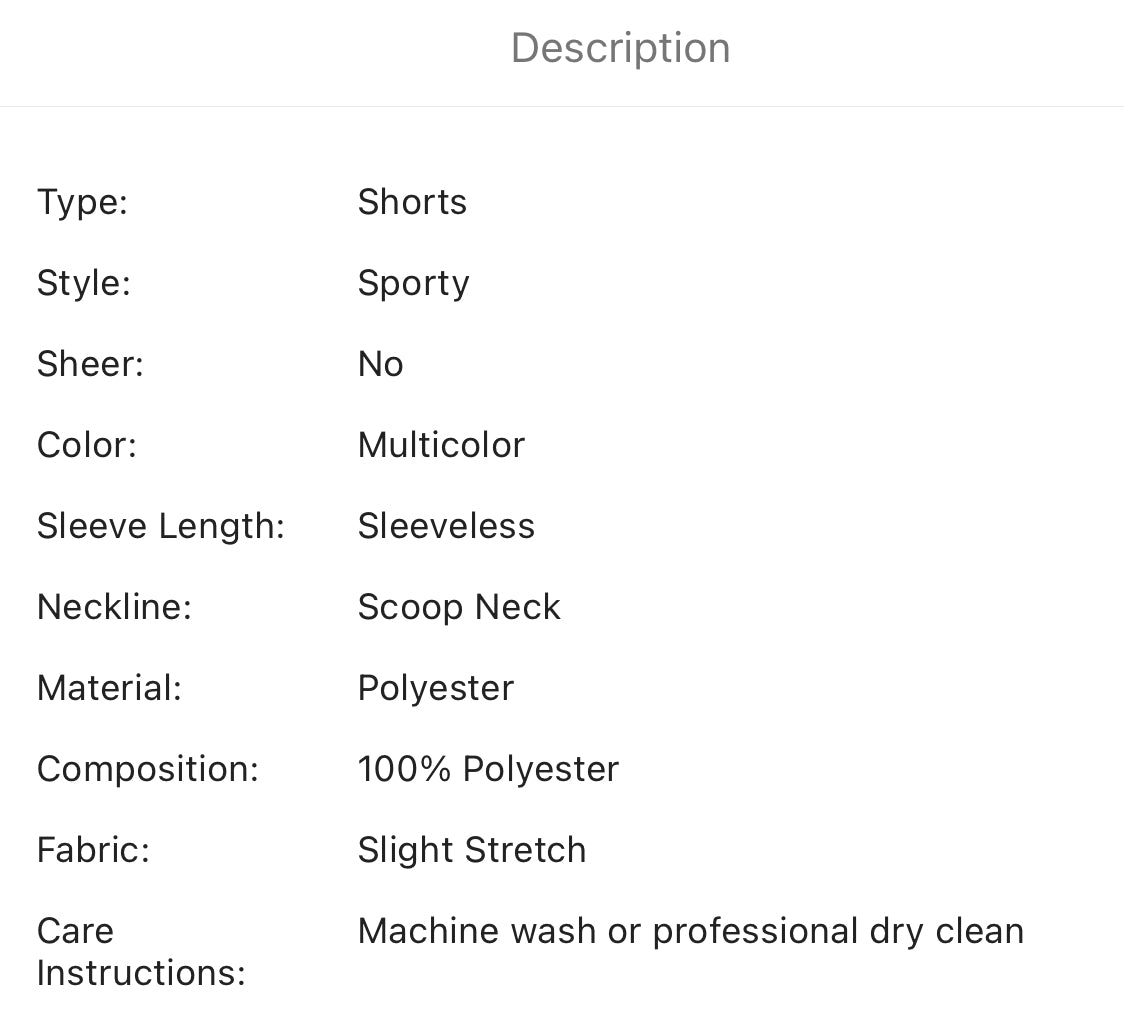The image size is (1124, 1019).
Task: Click the Sporty style value
Action: [x=413, y=283]
